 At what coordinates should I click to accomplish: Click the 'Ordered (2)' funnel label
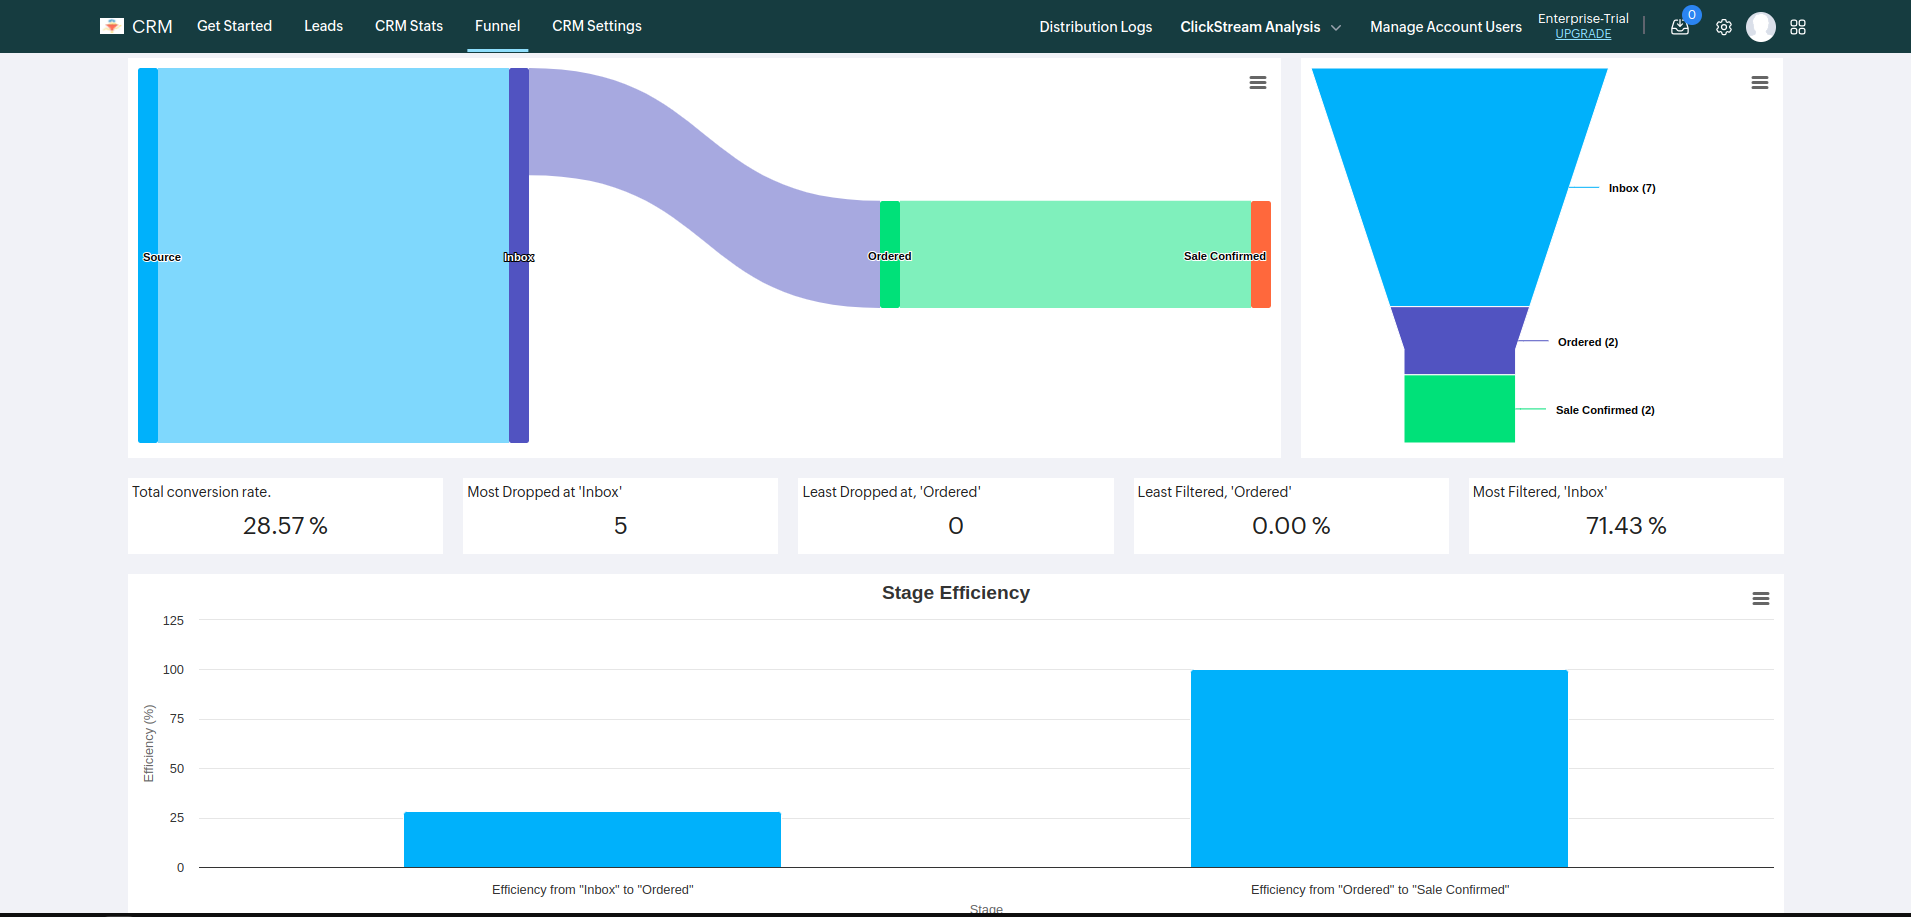click(x=1588, y=342)
